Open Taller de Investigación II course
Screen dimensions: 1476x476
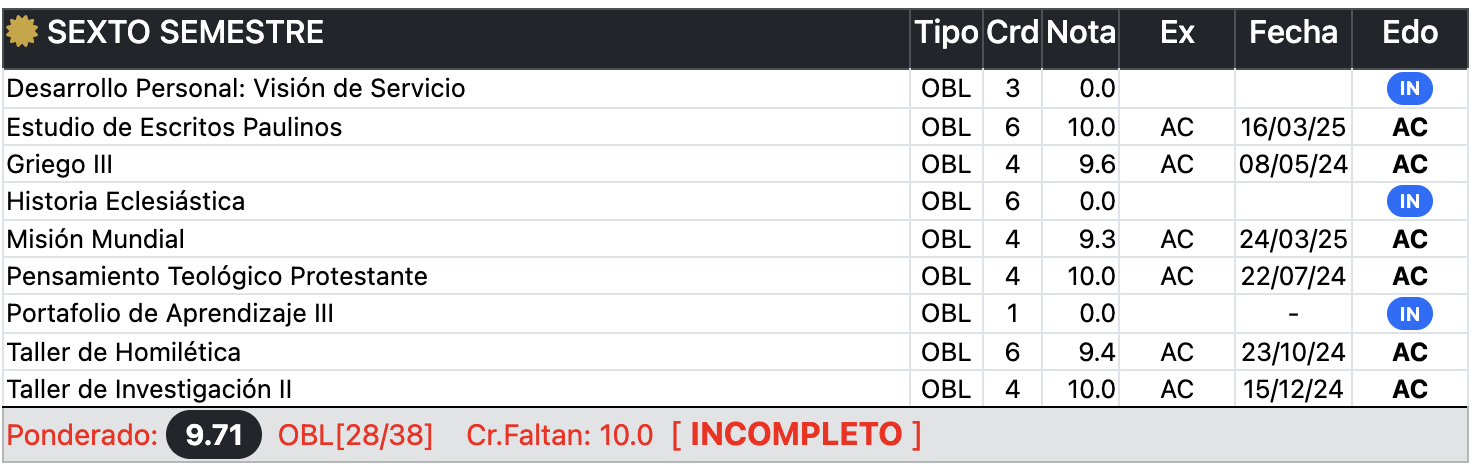tap(149, 389)
